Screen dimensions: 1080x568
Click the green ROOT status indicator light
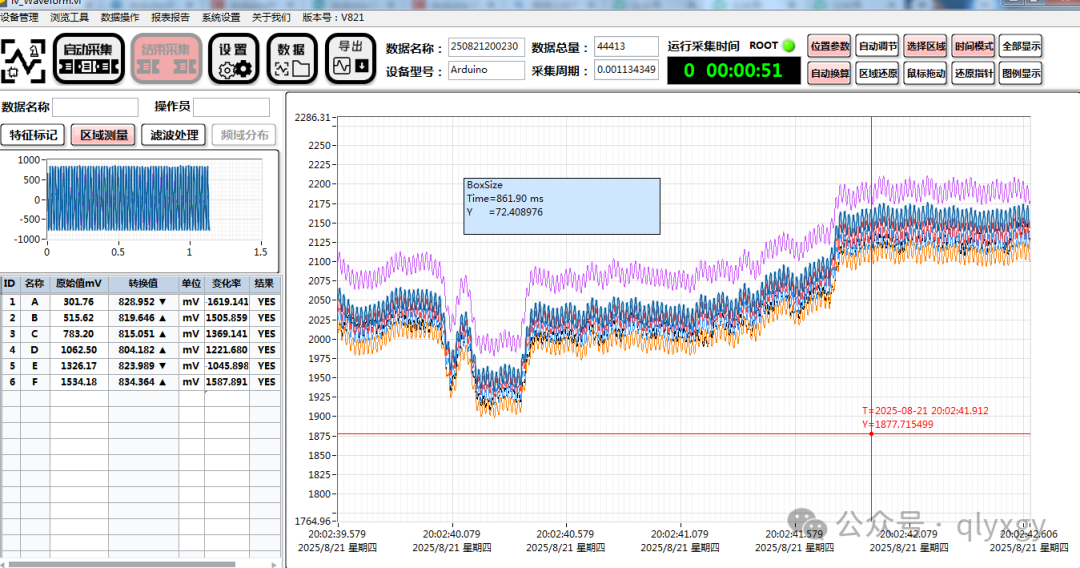[789, 46]
